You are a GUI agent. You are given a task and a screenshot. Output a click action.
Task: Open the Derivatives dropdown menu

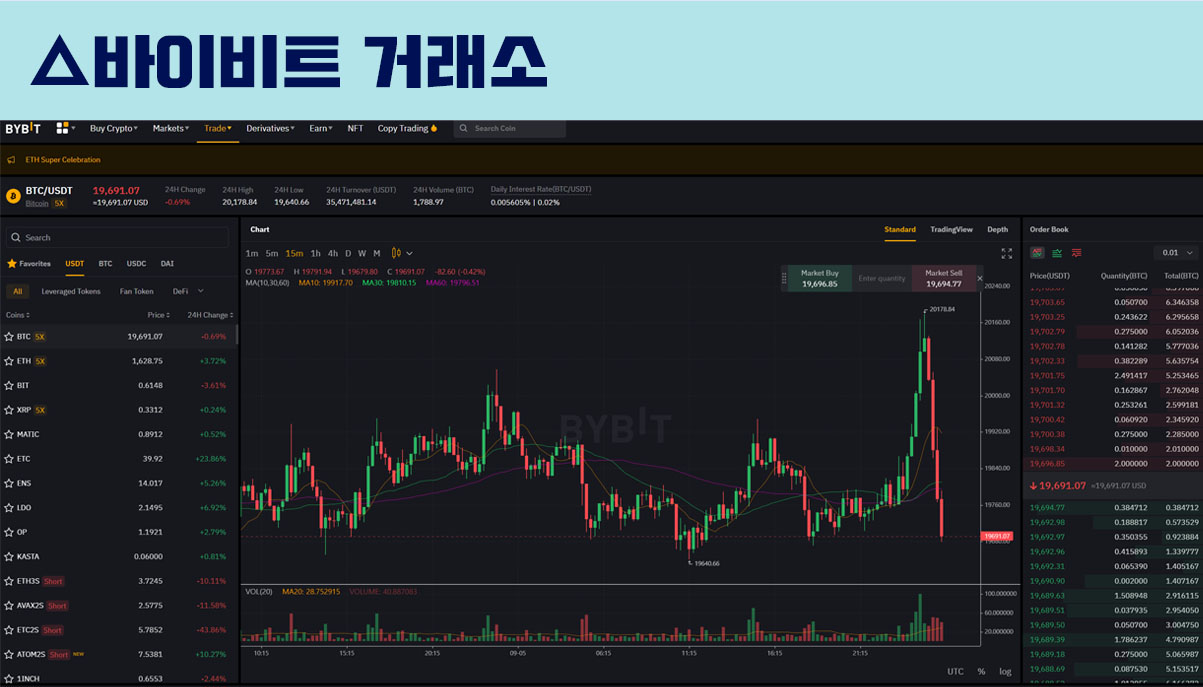pos(271,128)
